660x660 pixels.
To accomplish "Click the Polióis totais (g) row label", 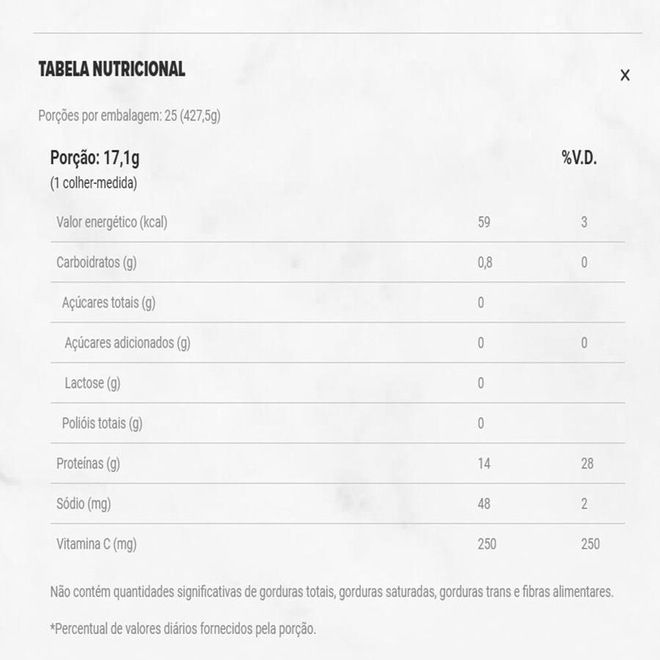I will [103, 423].
